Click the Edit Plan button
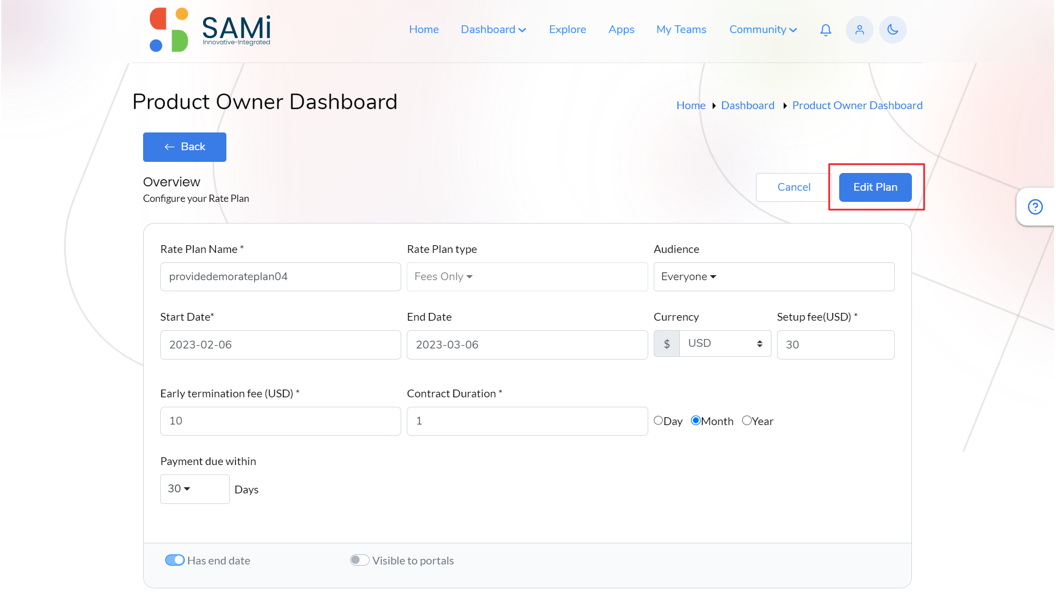 (x=875, y=187)
